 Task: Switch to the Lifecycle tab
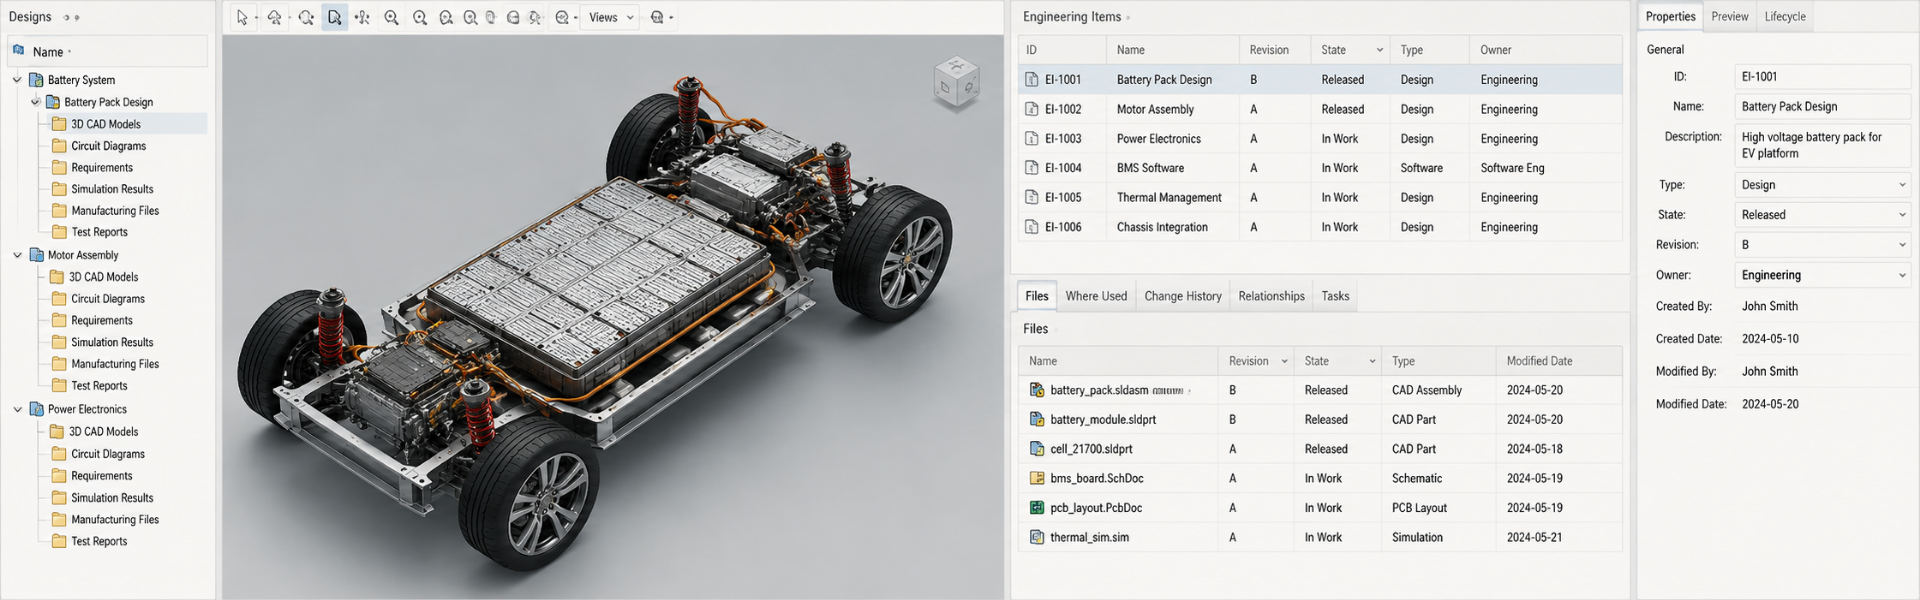click(1785, 16)
